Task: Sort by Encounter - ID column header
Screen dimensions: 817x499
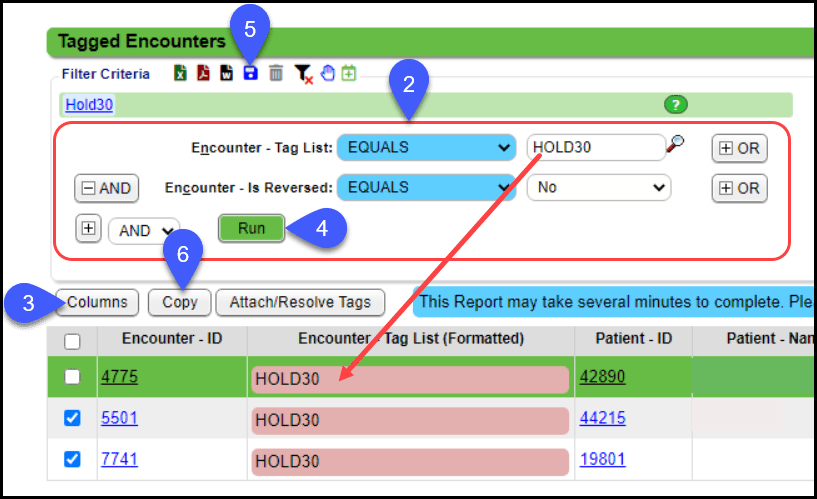Action: click(172, 339)
